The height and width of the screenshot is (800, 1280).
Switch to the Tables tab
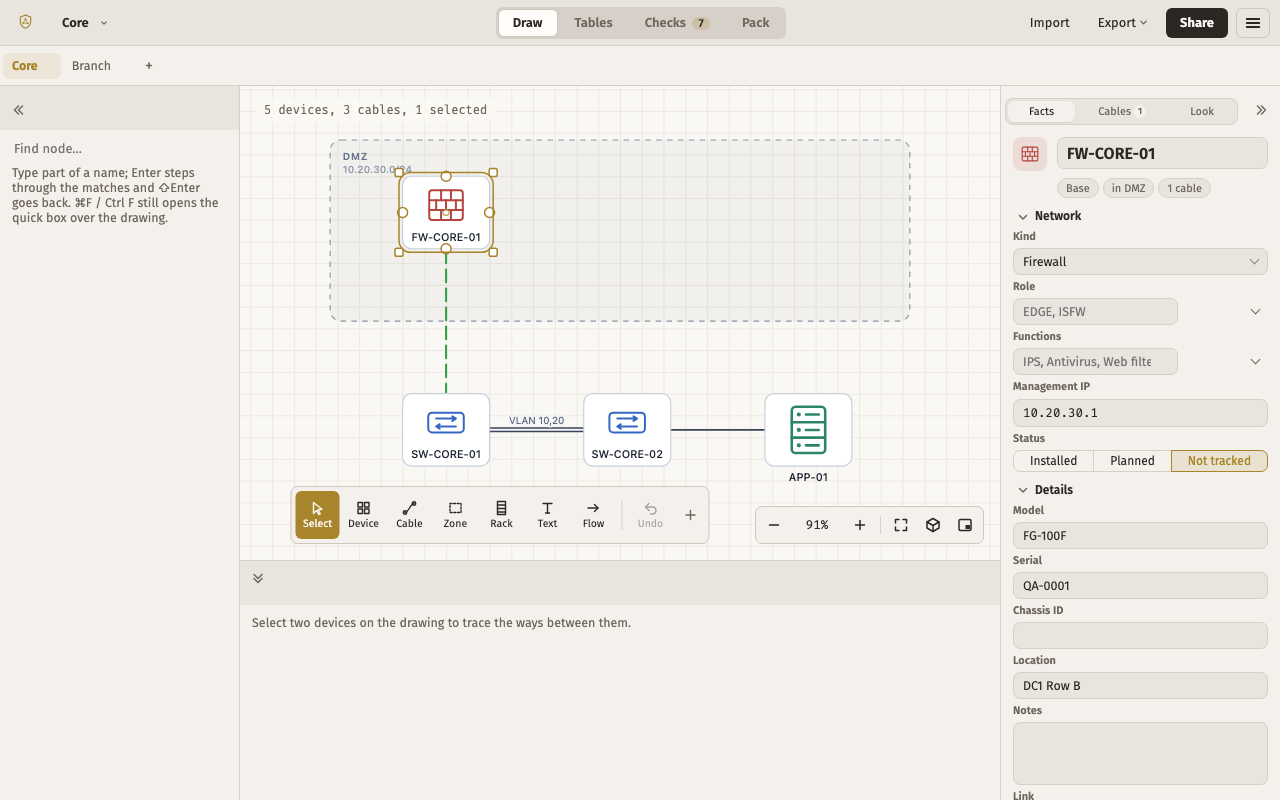(x=593, y=23)
